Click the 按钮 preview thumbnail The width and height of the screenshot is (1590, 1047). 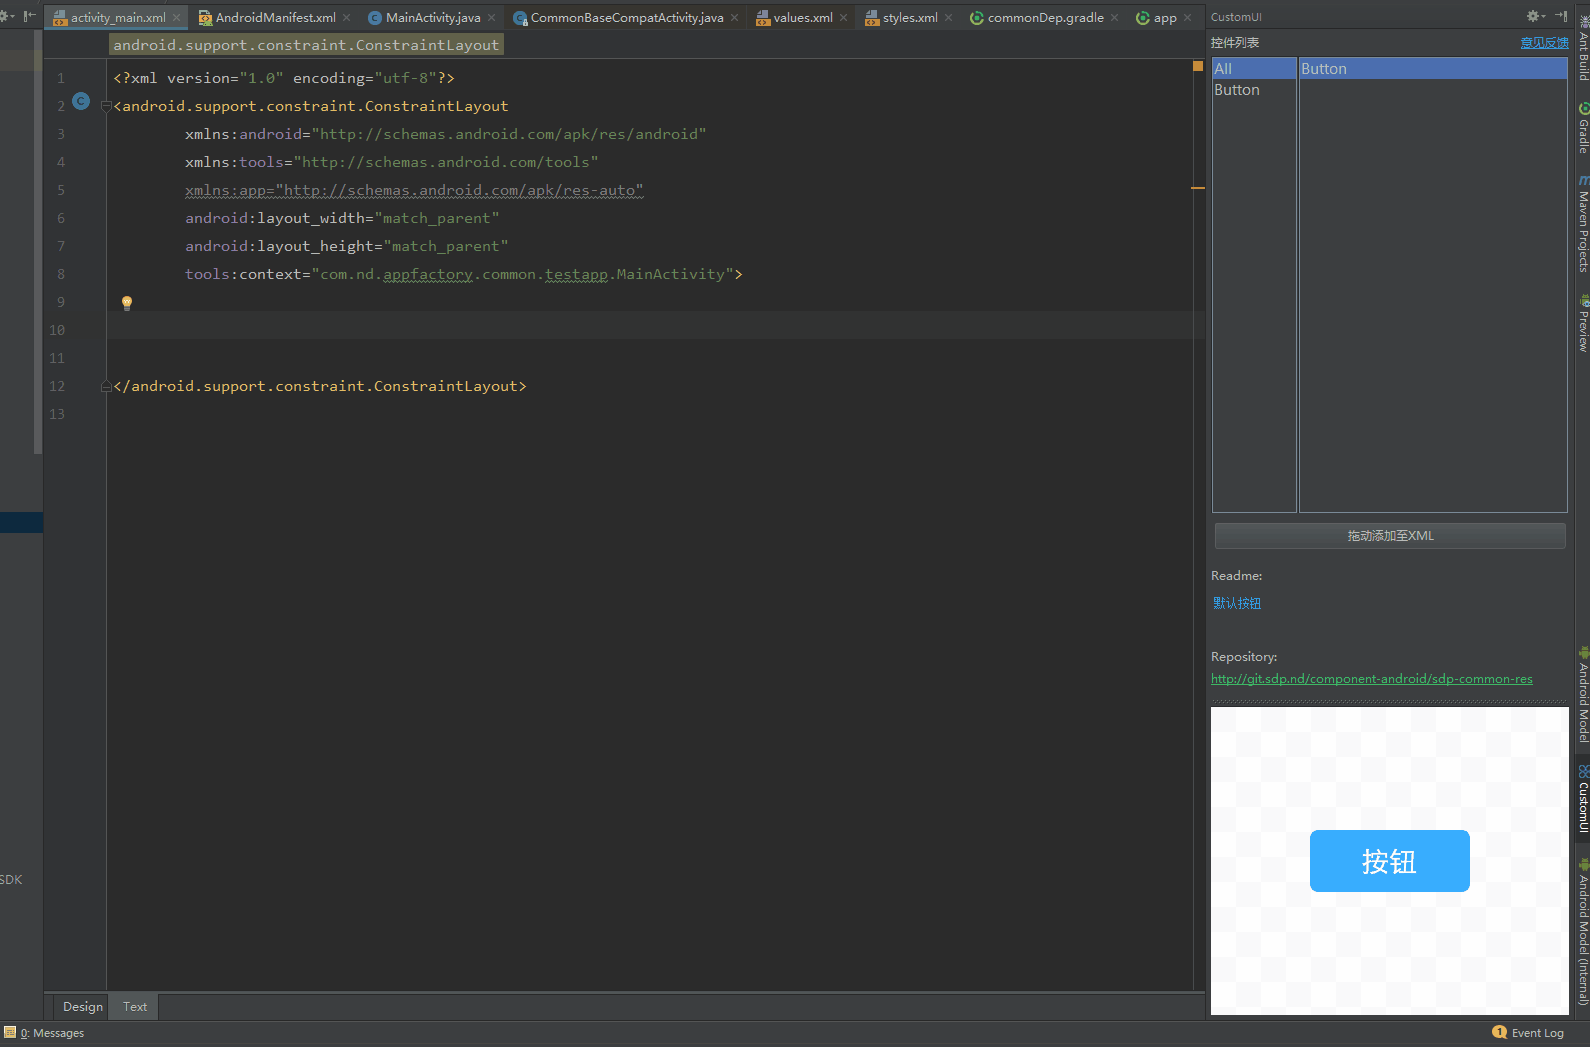[x=1389, y=861]
